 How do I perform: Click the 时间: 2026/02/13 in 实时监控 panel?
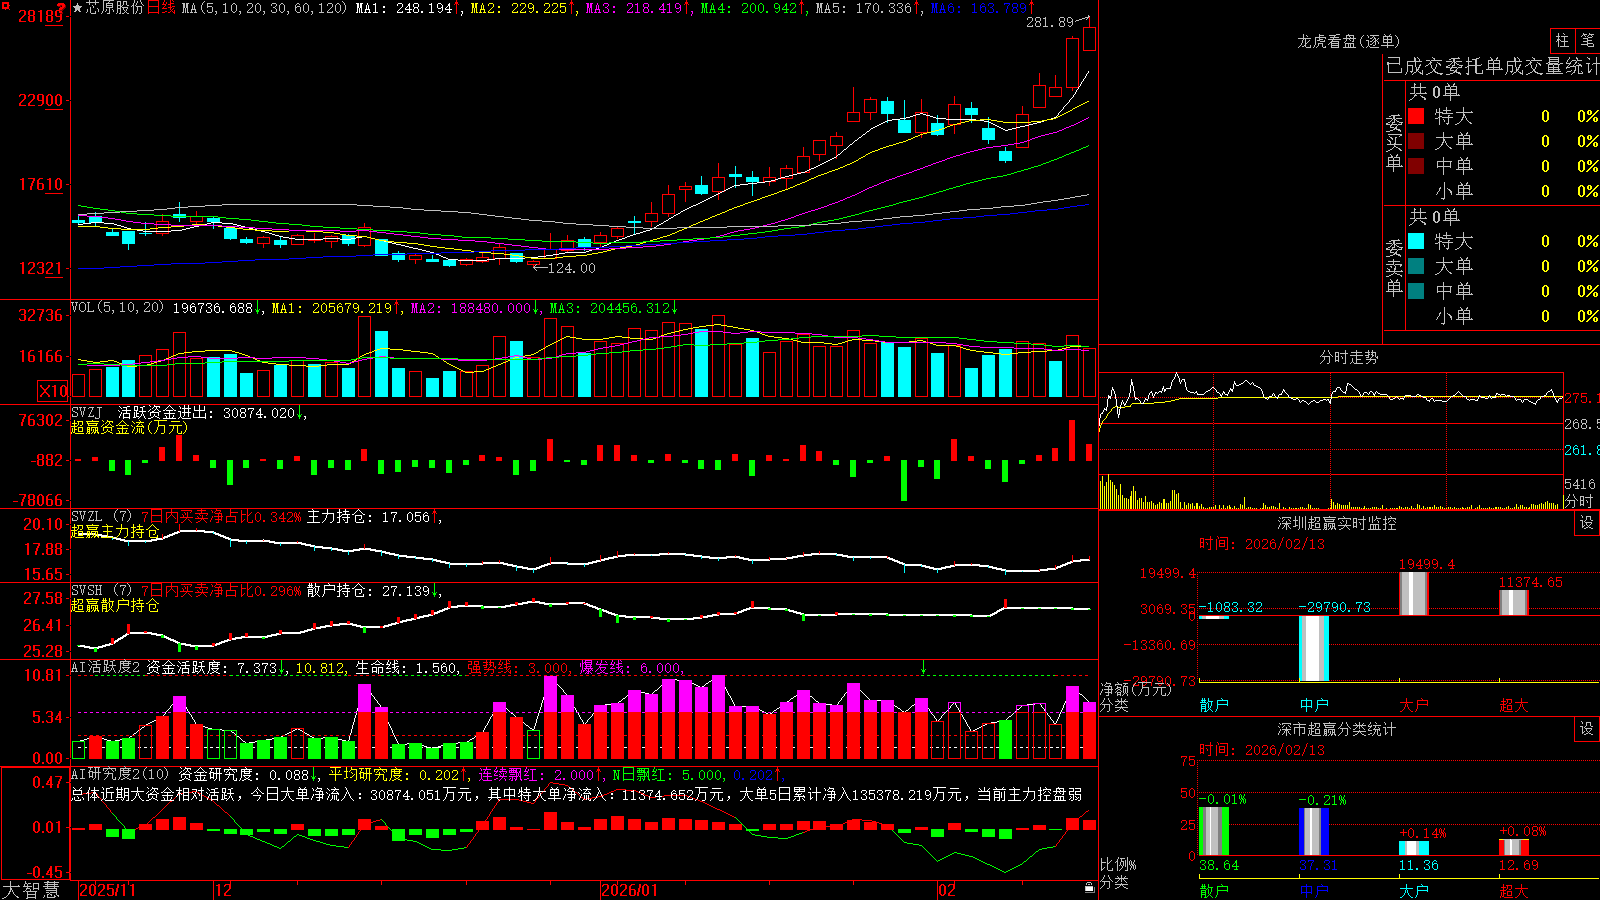[x=1262, y=544]
